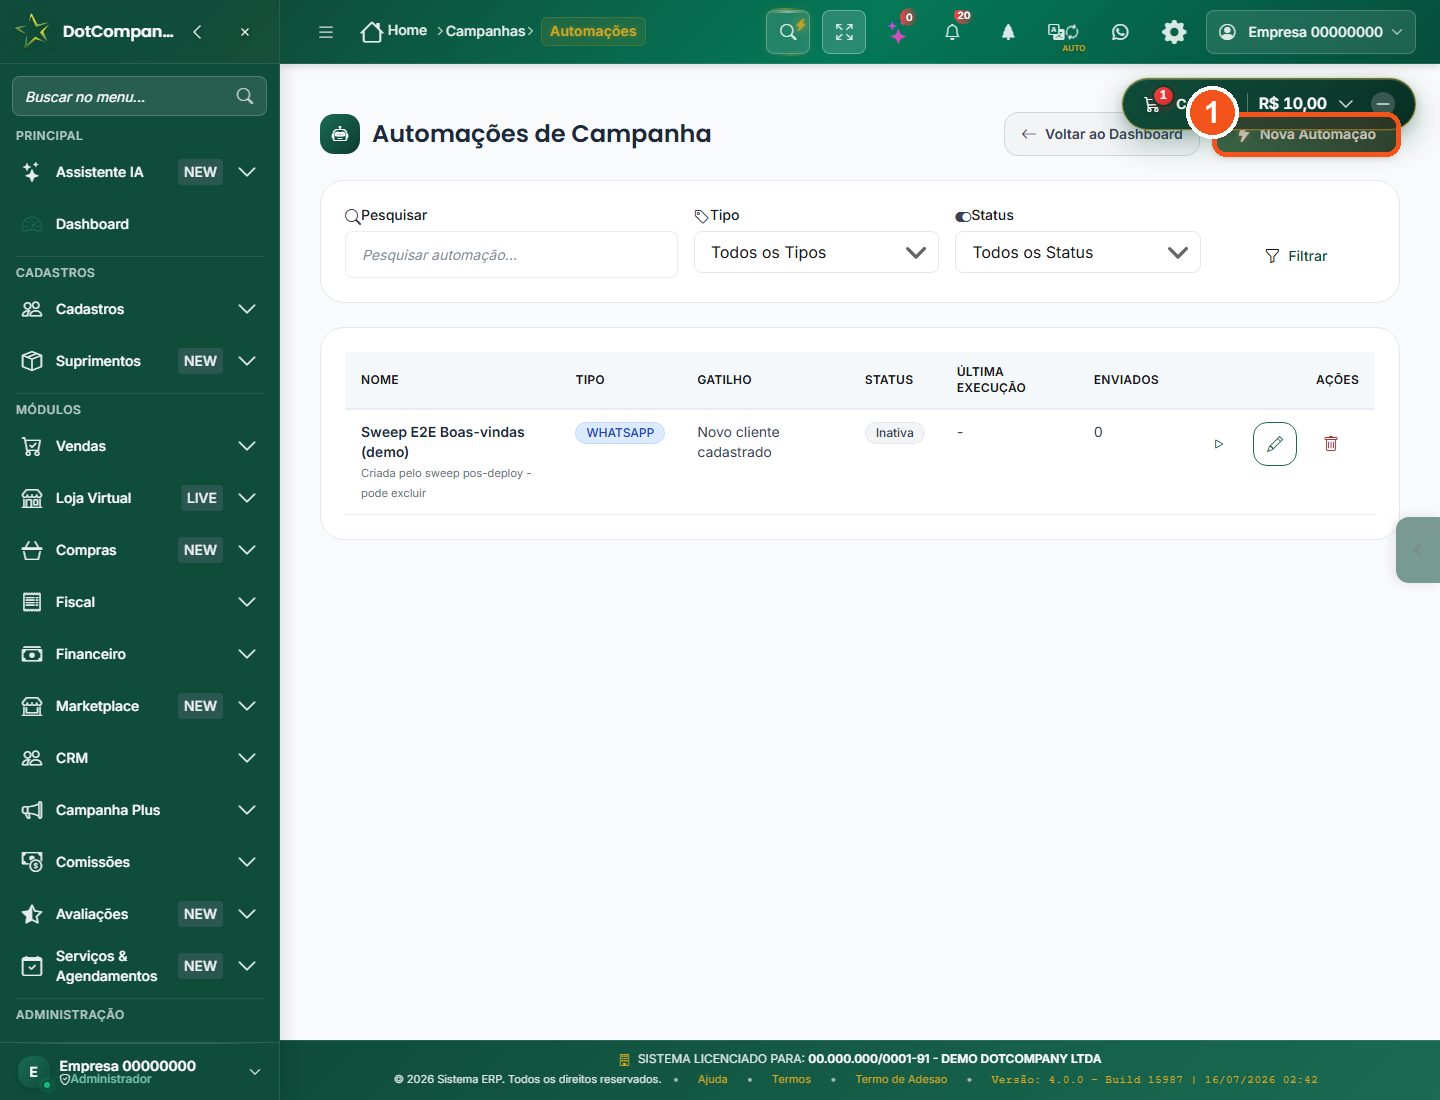
Task: Minimize the cart widget minus button
Action: [1383, 103]
